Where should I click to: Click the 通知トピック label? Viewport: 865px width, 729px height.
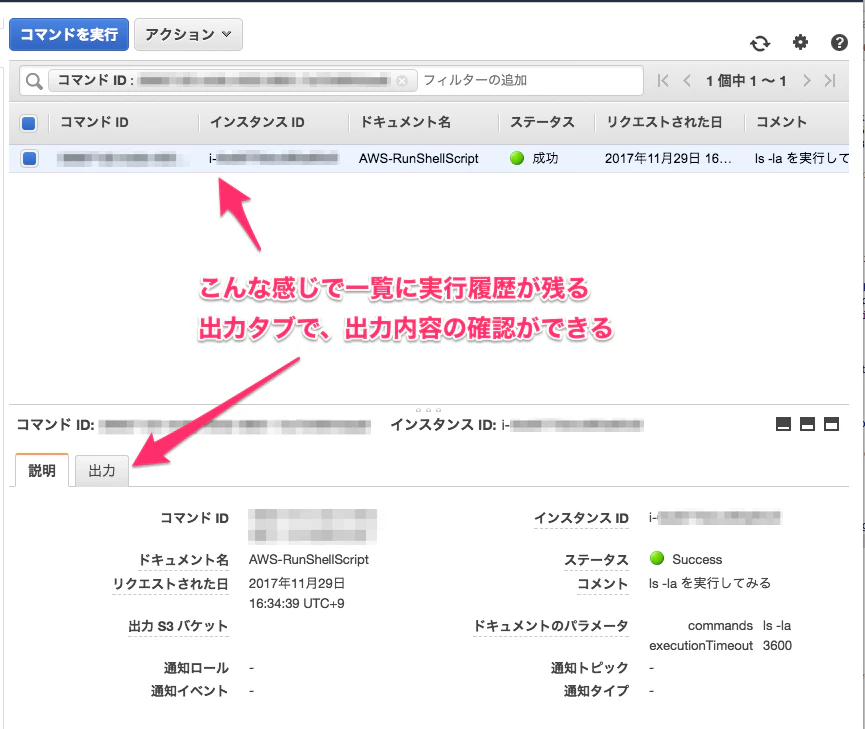(589, 668)
